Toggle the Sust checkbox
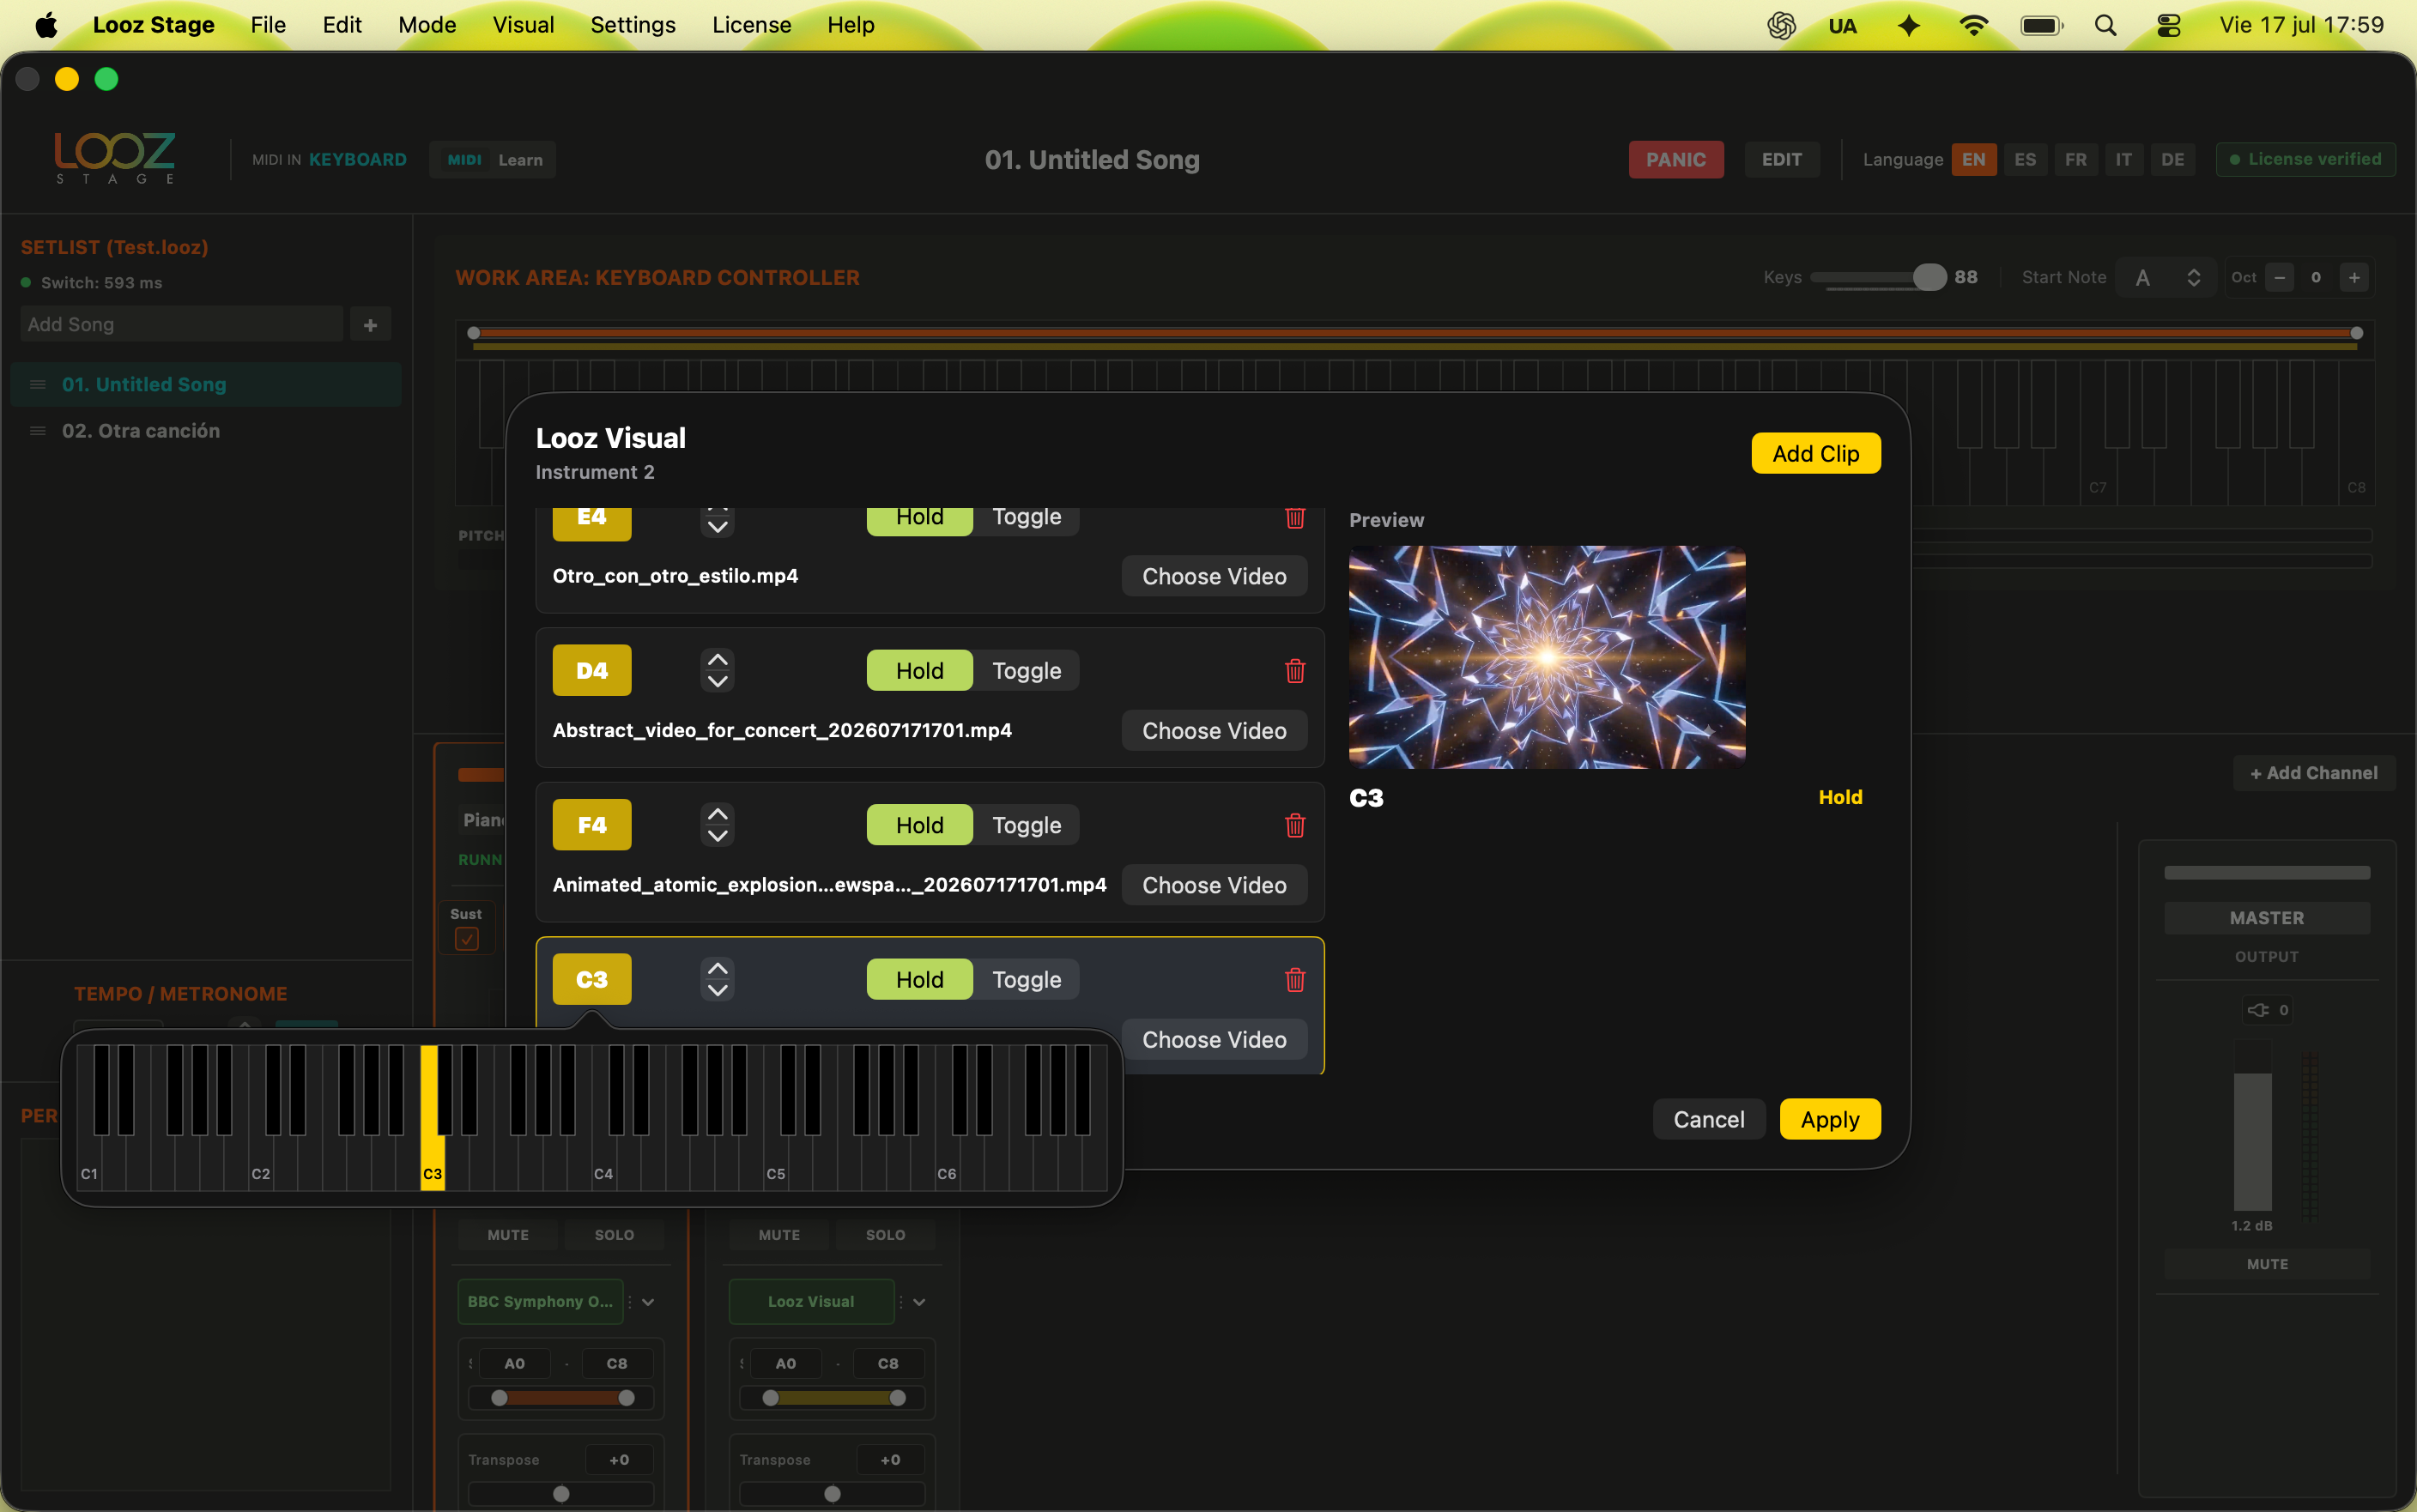 pyautogui.click(x=466, y=938)
